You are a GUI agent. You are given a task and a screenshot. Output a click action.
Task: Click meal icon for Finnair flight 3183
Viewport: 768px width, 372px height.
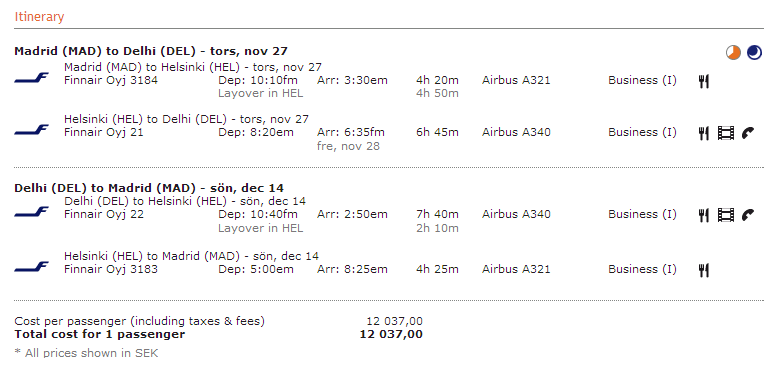(x=704, y=270)
